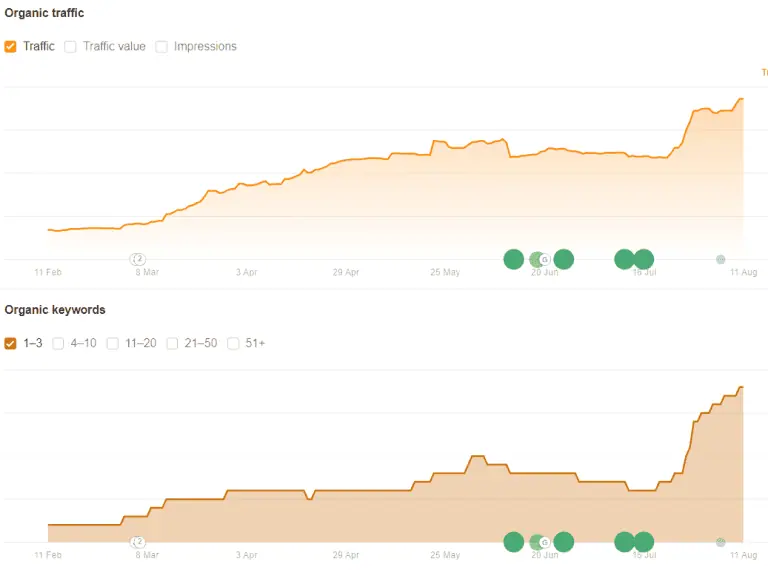
Task: Select green marker right of 'G' icon in traffic chart
Action: tap(564, 259)
